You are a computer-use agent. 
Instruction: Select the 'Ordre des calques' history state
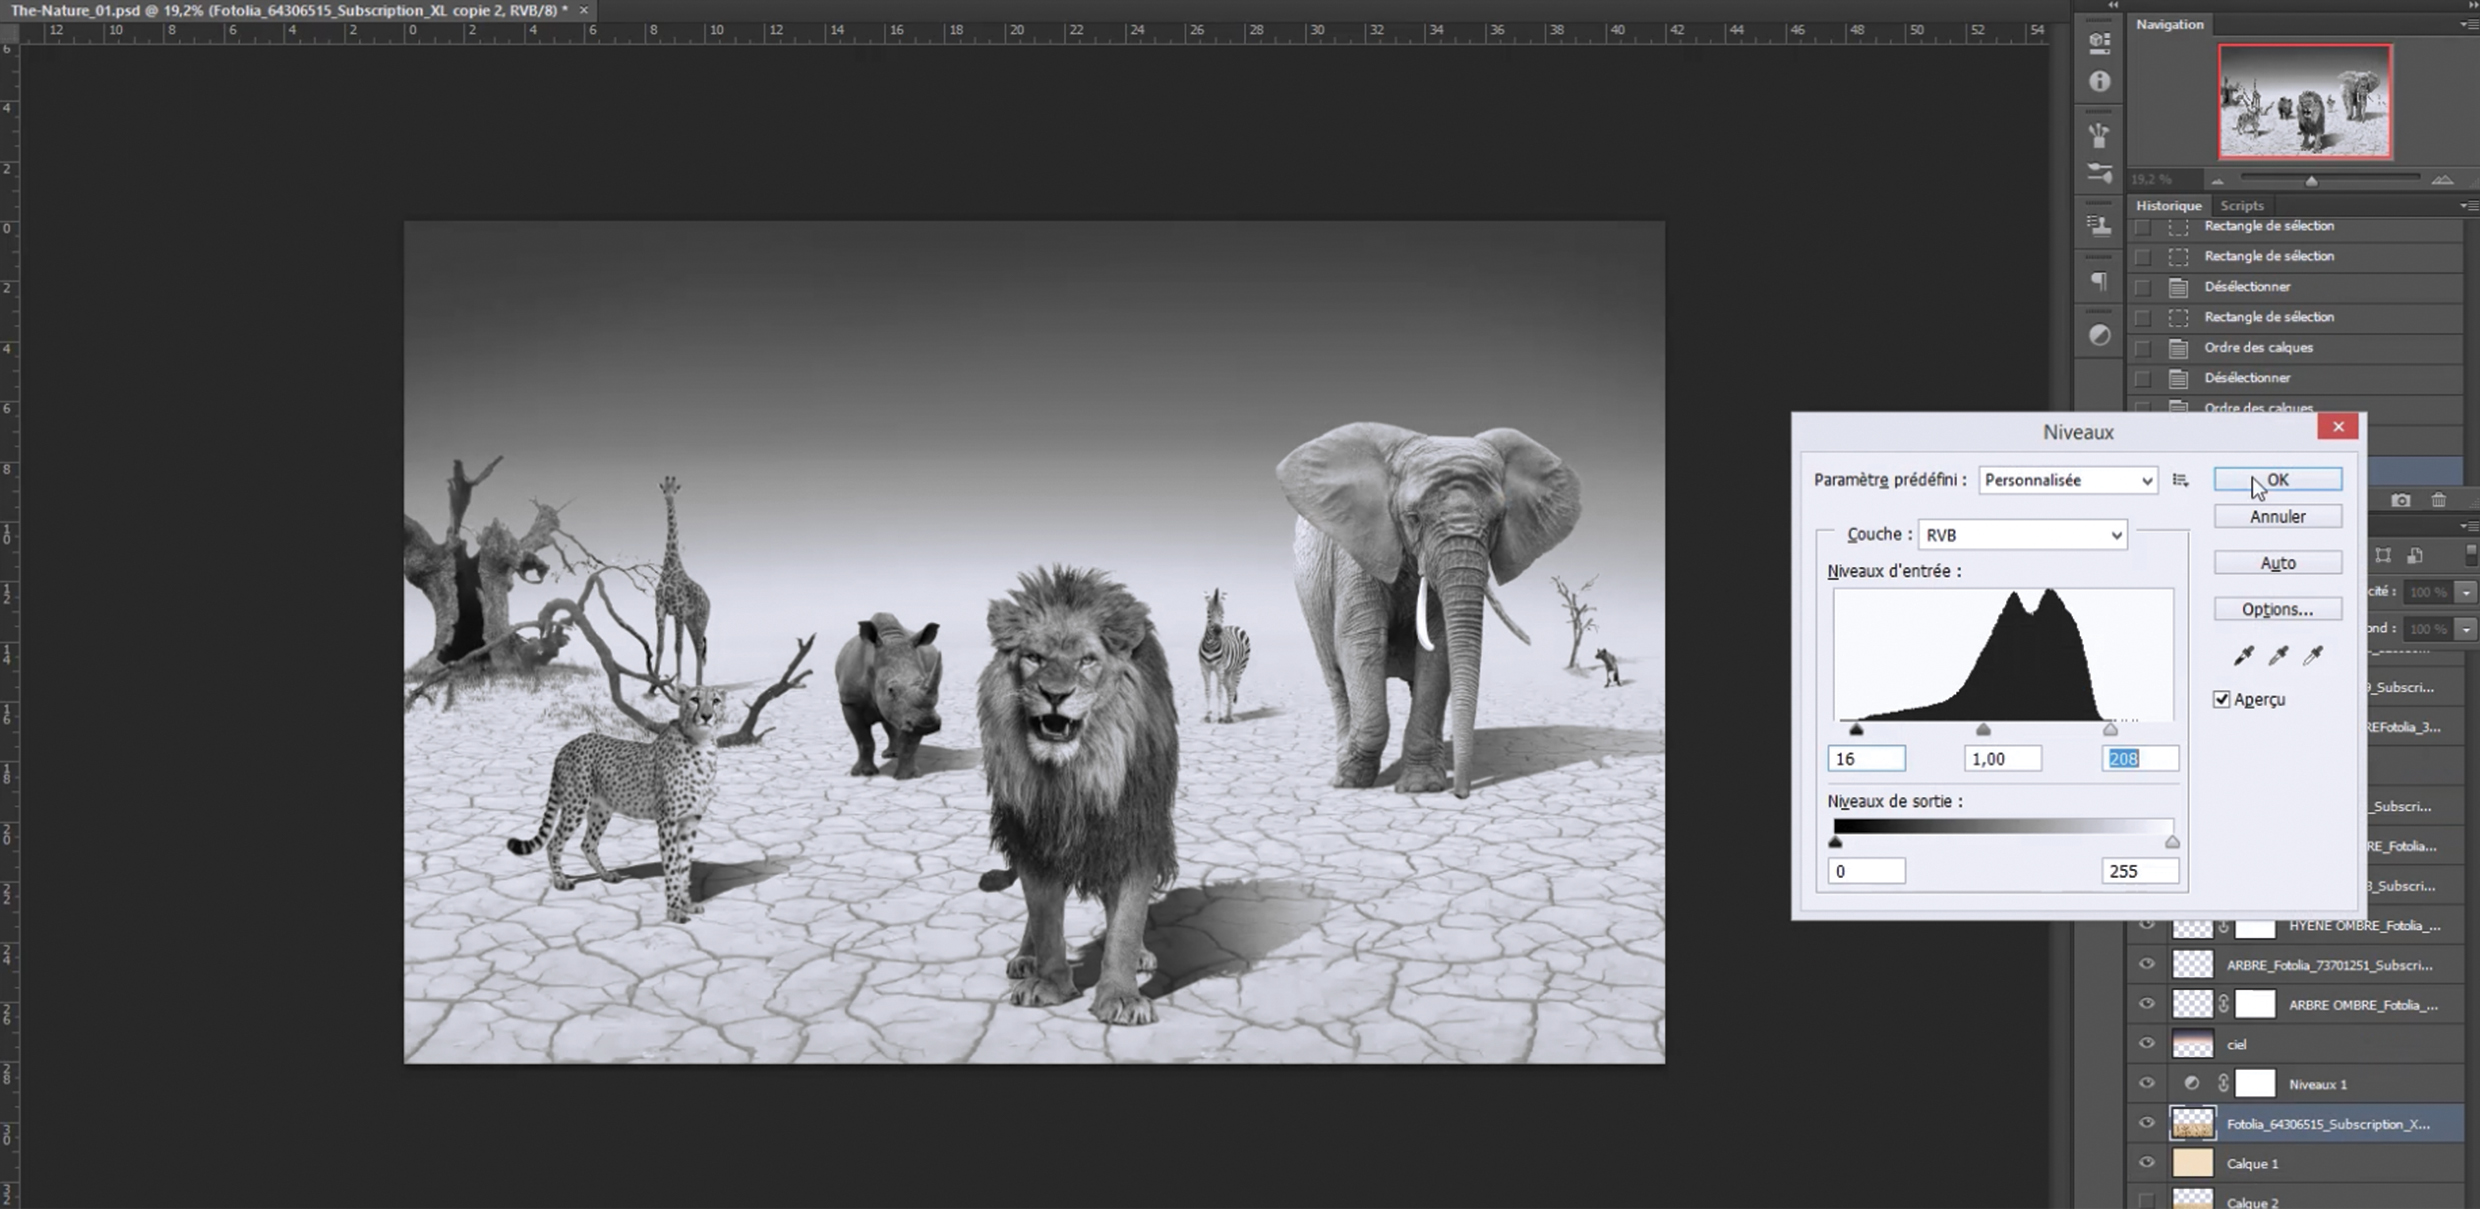pyautogui.click(x=2258, y=347)
